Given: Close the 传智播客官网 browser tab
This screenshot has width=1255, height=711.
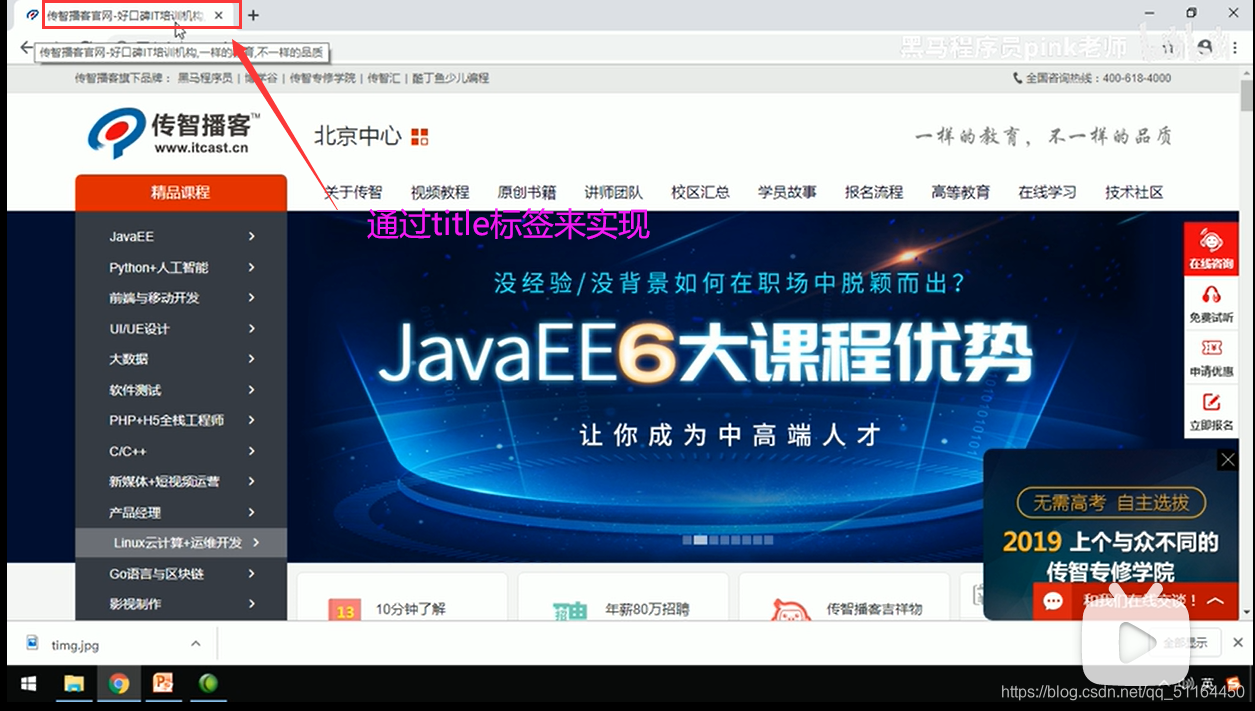Looking at the screenshot, I should (219, 15).
